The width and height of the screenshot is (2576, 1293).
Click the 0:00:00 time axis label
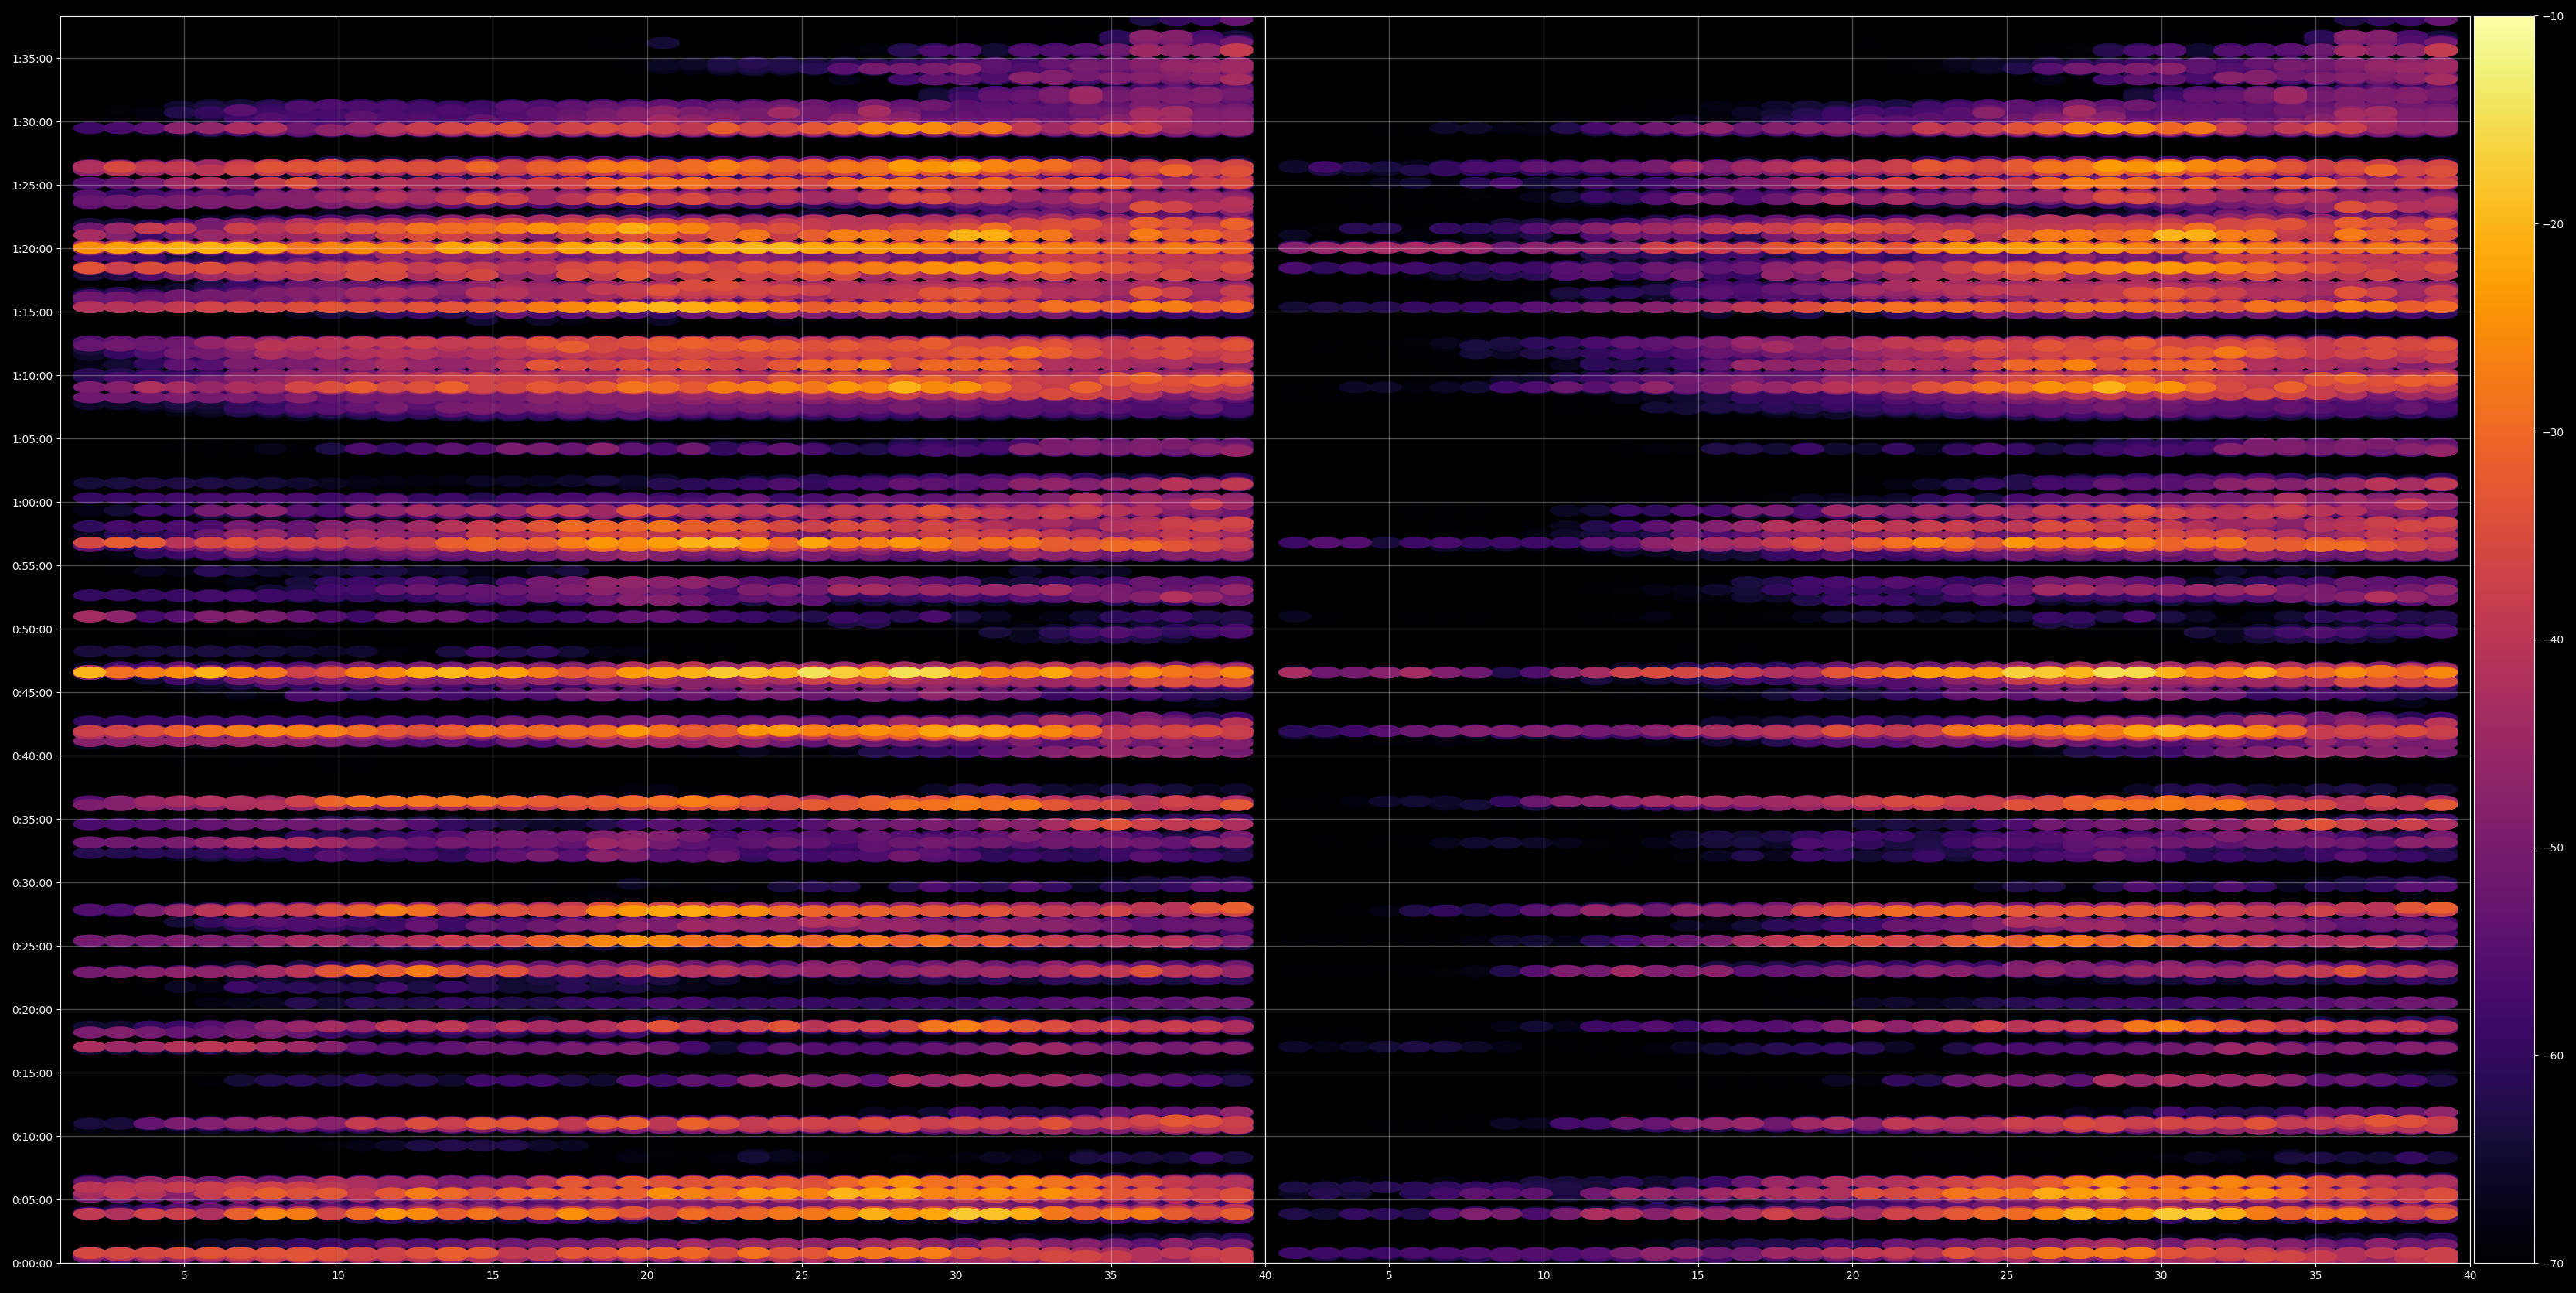tap(33, 1263)
